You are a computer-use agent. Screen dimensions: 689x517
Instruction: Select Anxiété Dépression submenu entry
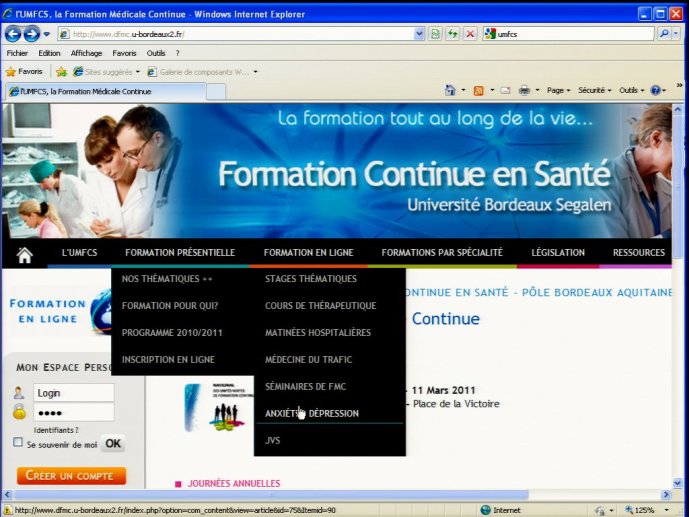[312, 413]
